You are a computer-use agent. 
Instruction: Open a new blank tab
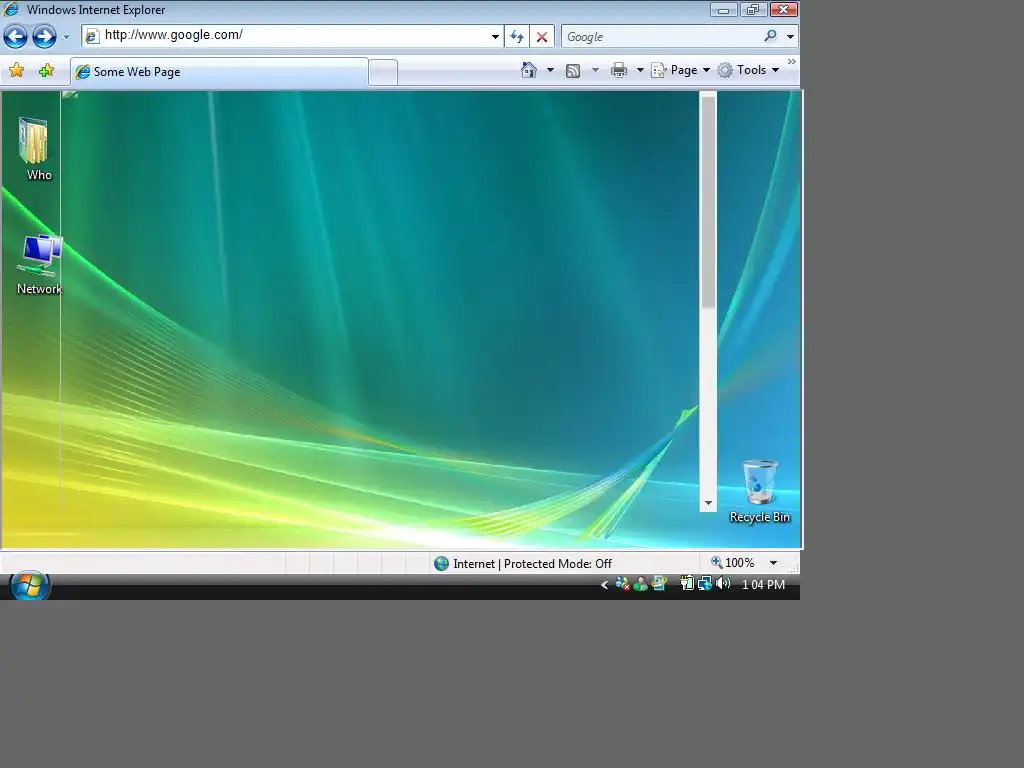[x=383, y=72]
